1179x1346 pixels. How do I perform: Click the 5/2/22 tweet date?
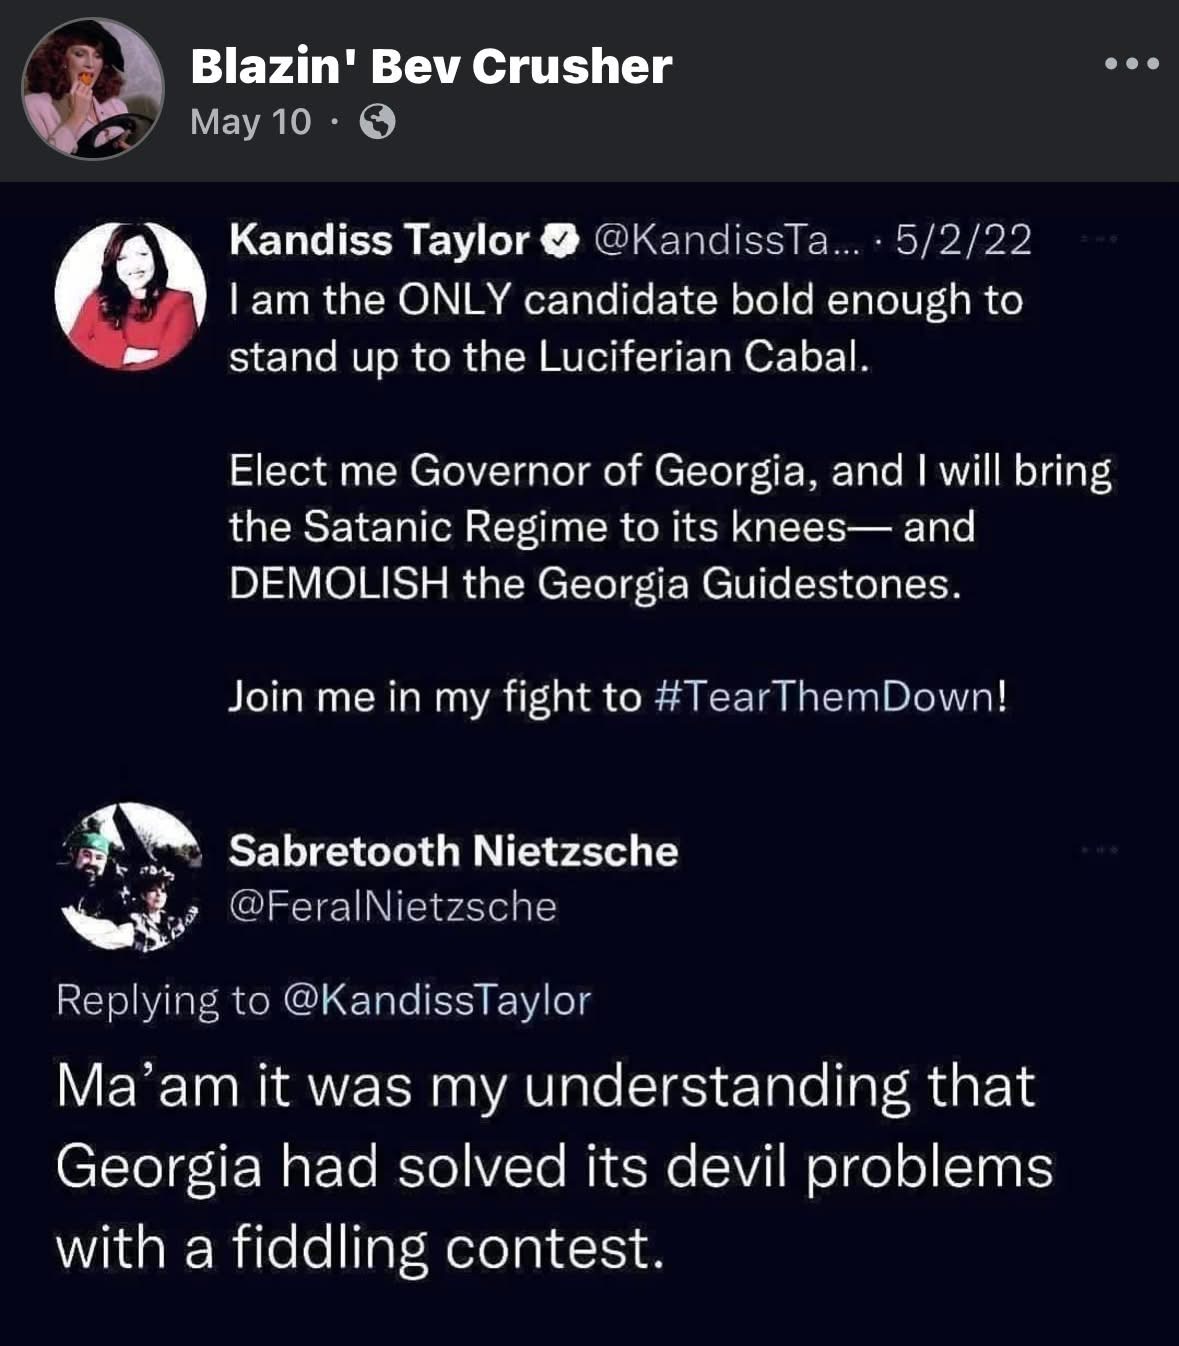coord(964,240)
